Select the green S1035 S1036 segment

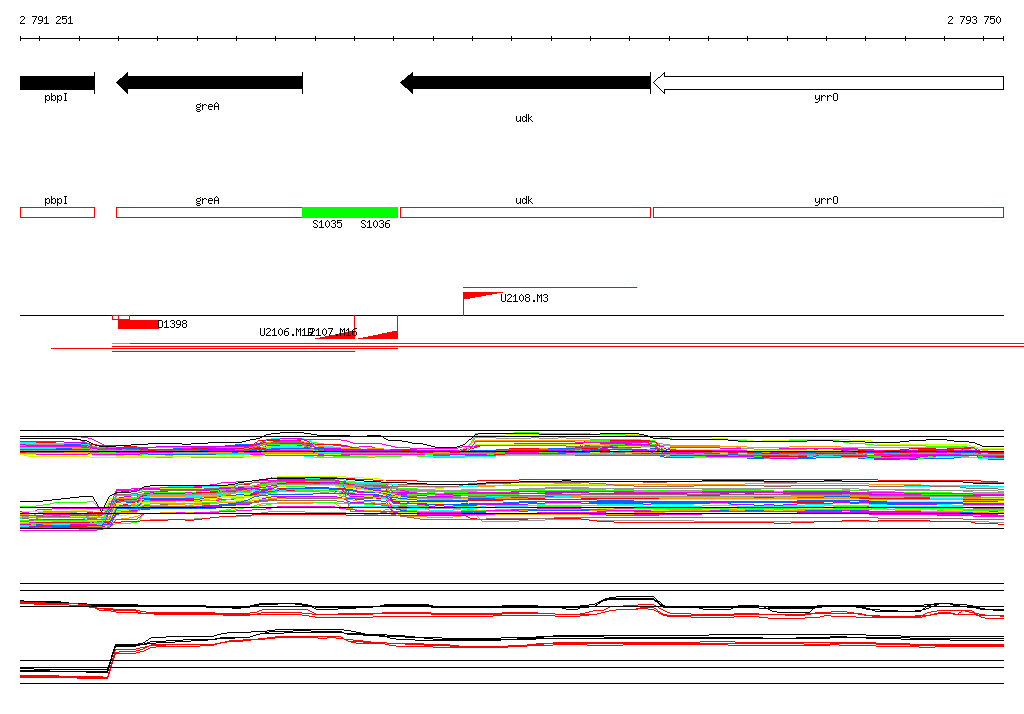point(350,212)
